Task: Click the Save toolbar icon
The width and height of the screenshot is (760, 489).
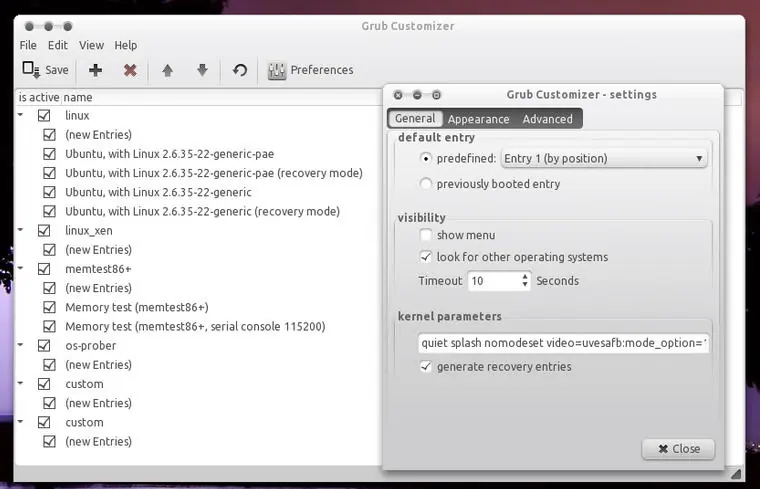Action: 32,70
